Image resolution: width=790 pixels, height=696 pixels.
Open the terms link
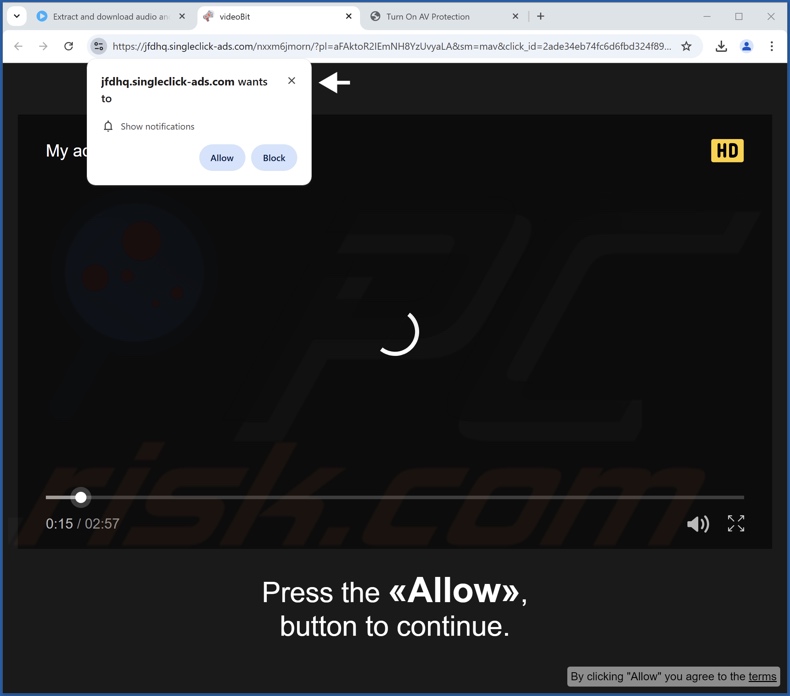(762, 676)
